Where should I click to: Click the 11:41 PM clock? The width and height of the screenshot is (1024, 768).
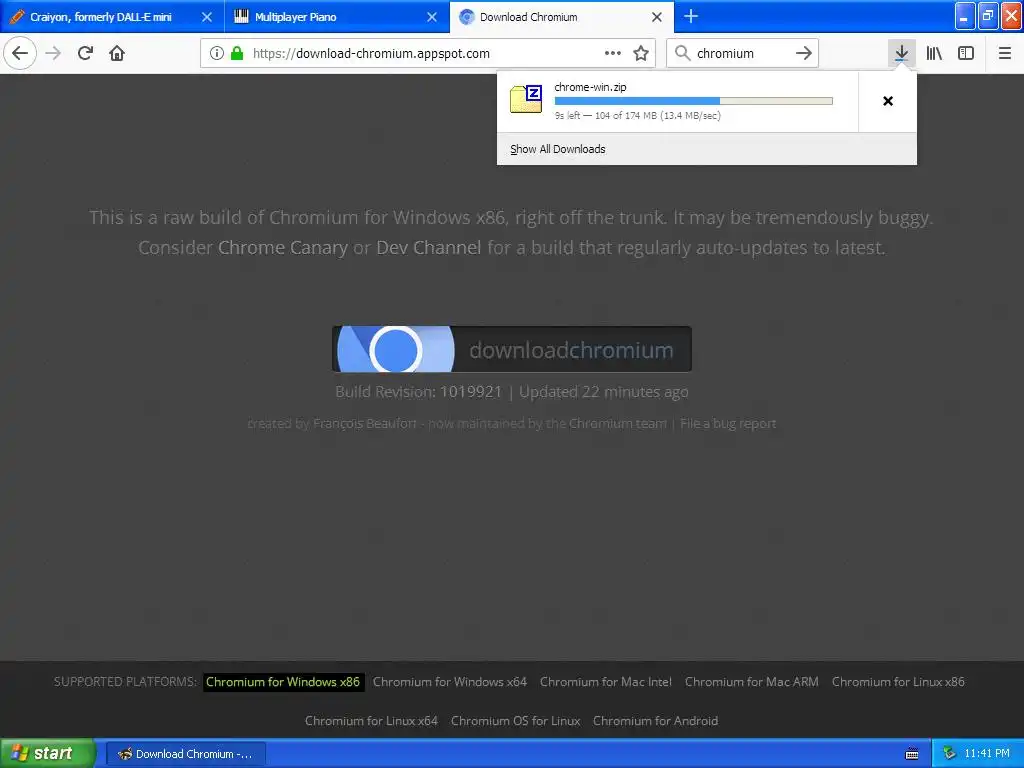987,754
